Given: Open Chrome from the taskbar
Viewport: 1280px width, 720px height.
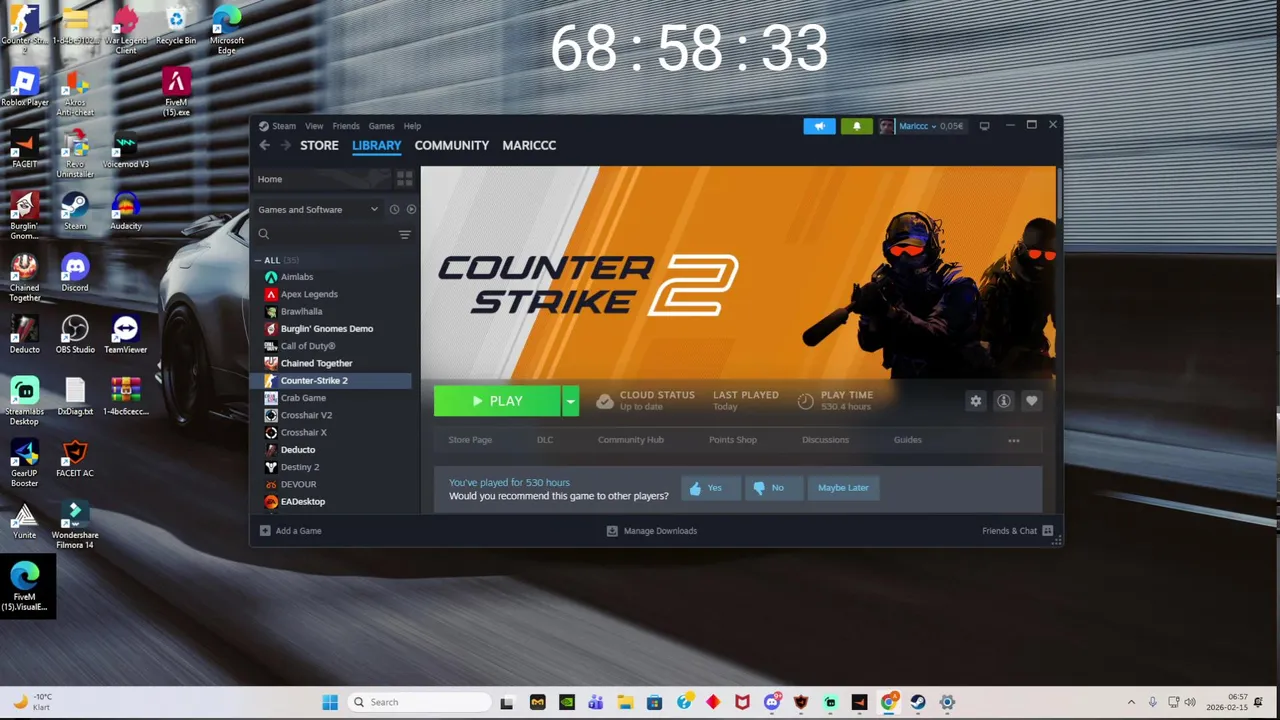Looking at the screenshot, I should [x=888, y=702].
